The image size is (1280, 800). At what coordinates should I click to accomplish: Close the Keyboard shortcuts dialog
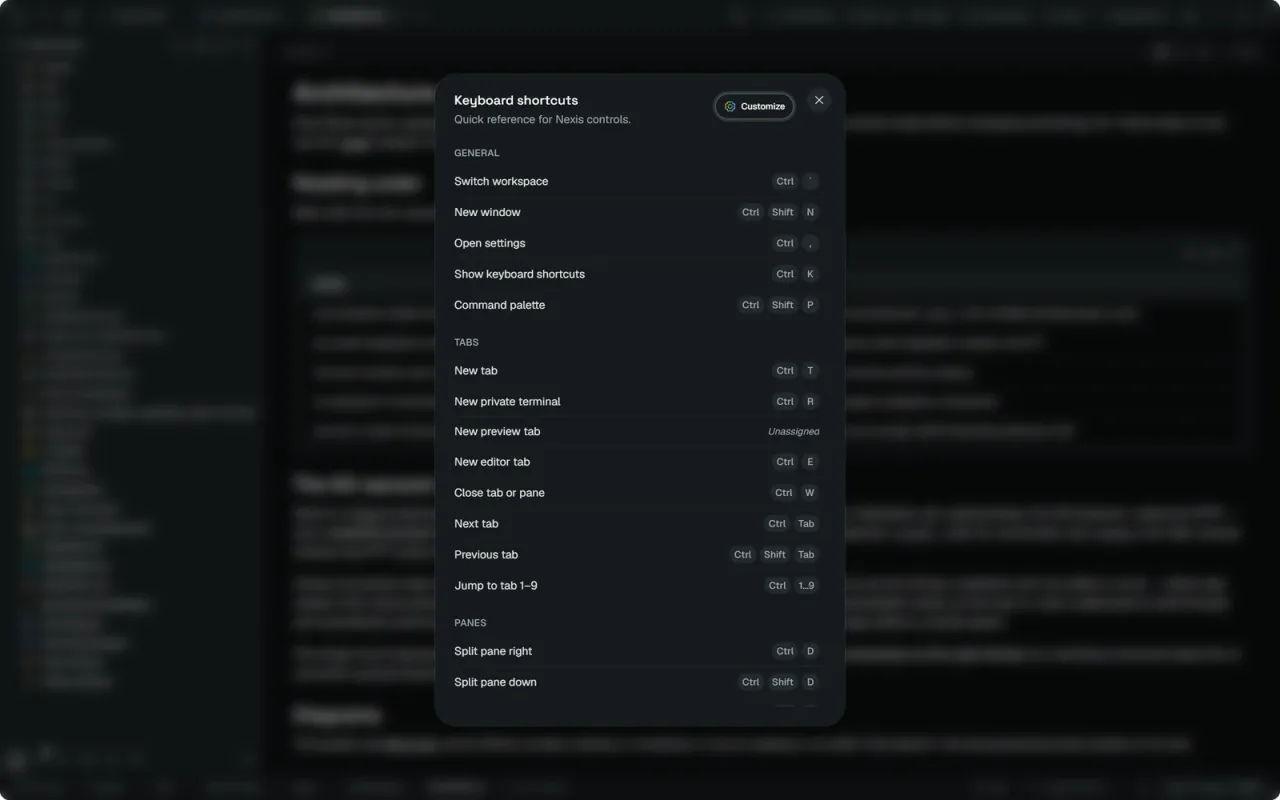819,100
